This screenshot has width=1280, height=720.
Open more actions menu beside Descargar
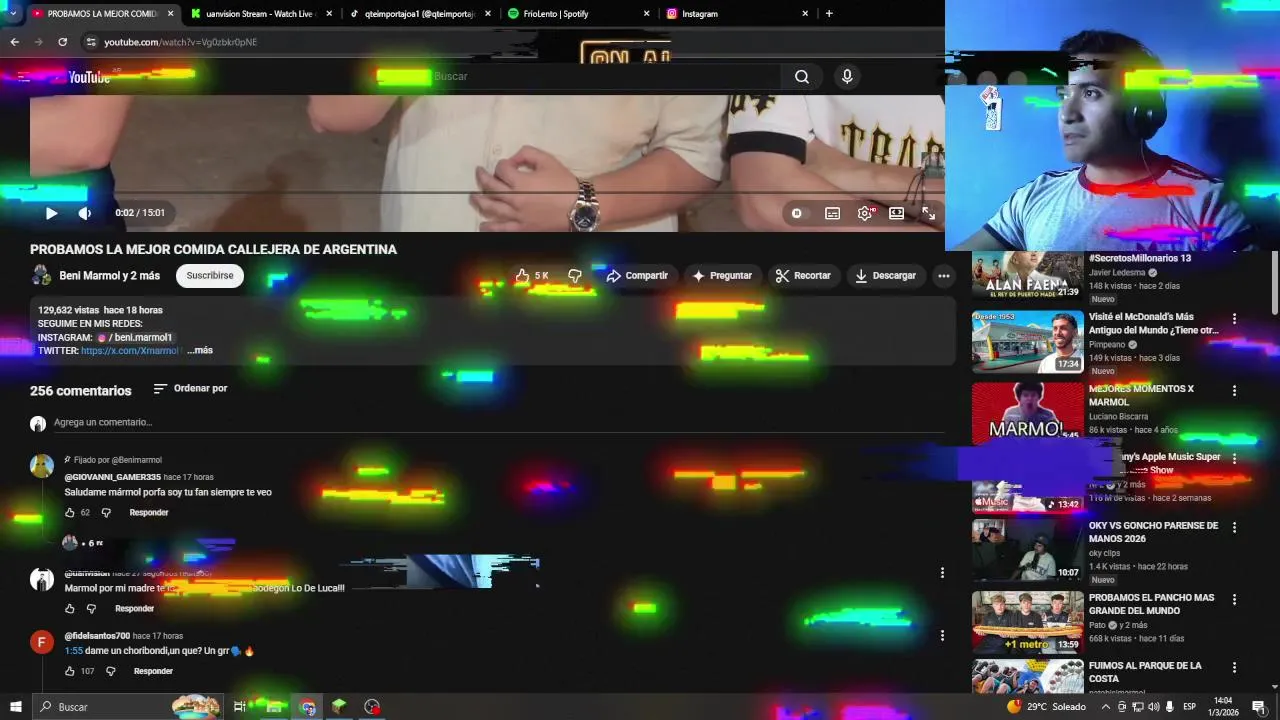943,276
